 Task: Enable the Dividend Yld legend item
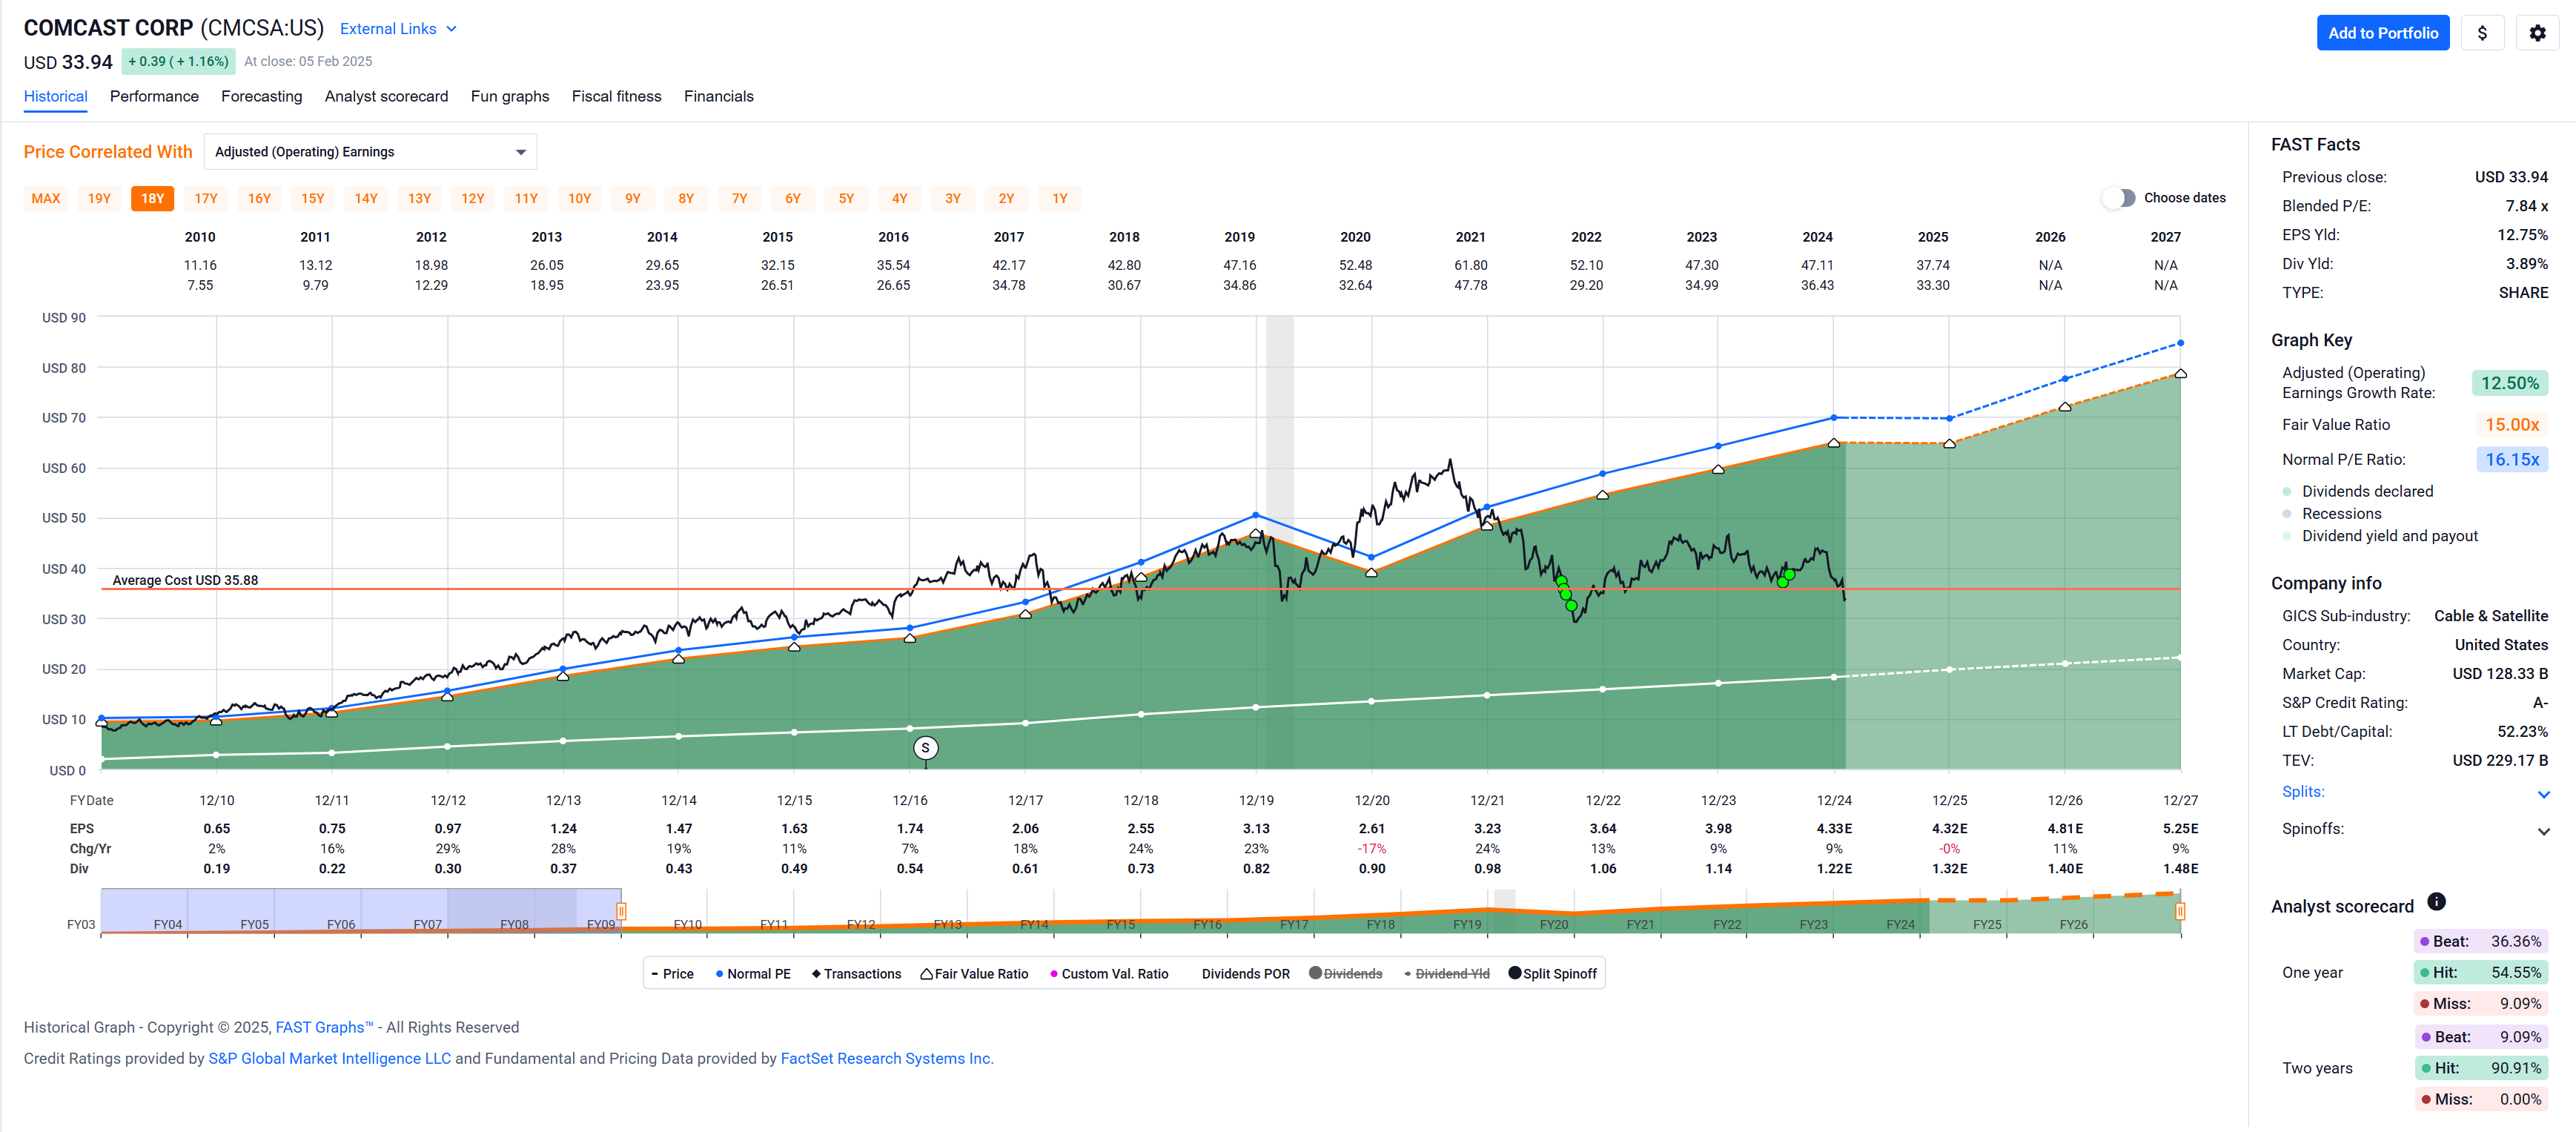pos(1446,974)
